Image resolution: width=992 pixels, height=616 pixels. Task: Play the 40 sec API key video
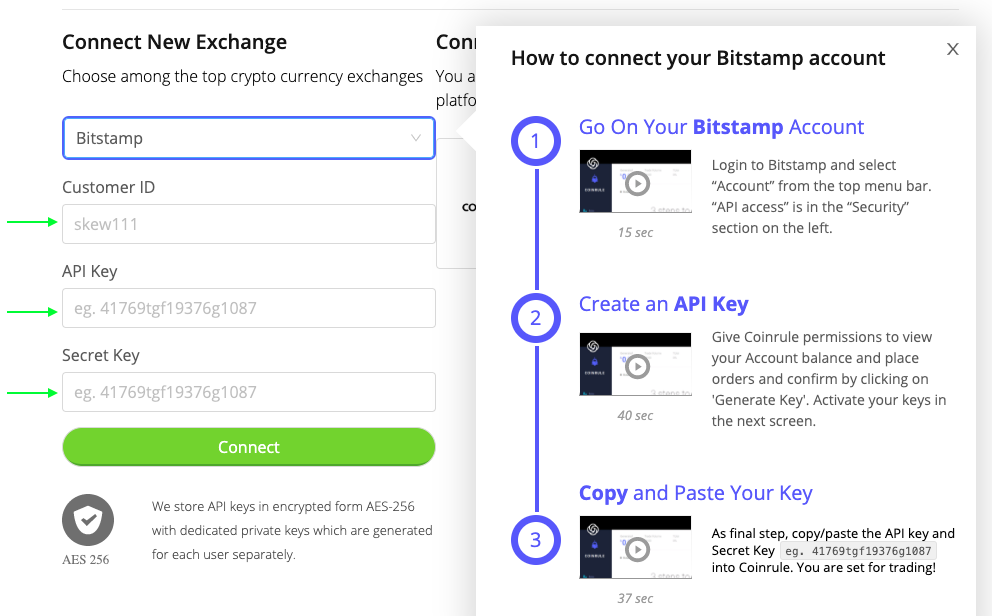637,366
